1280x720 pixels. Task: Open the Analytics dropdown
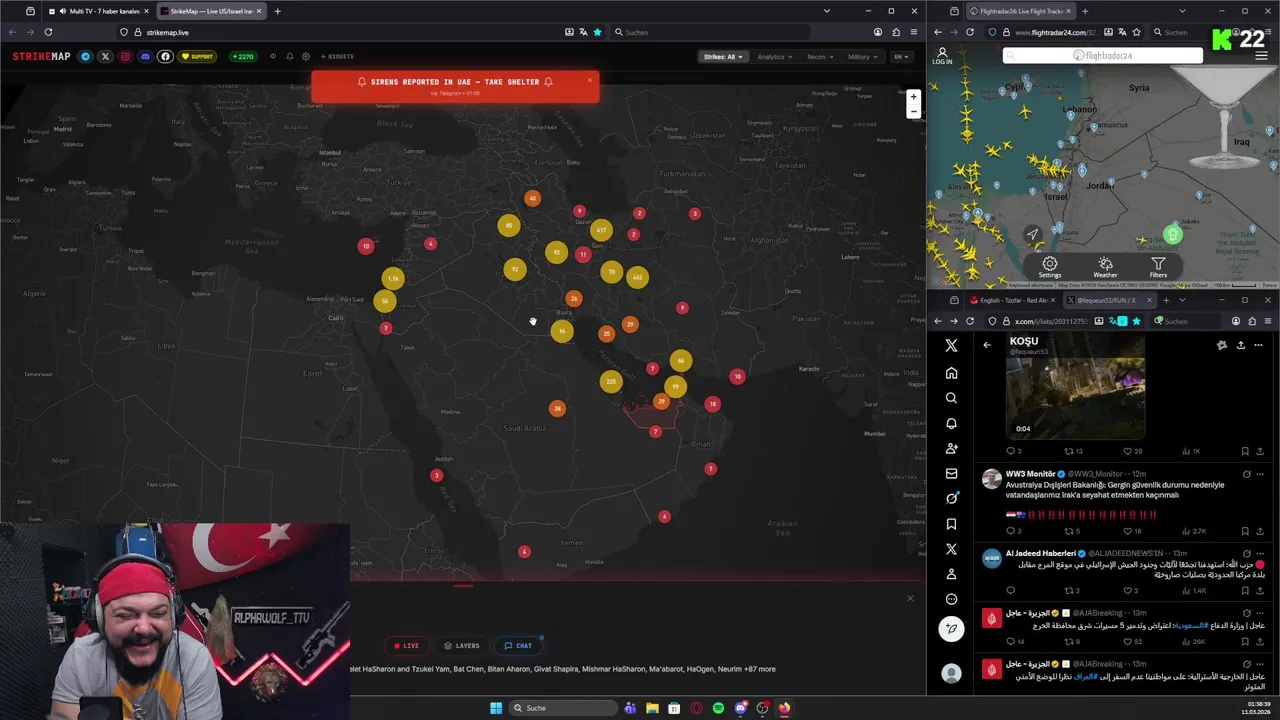[x=774, y=57]
